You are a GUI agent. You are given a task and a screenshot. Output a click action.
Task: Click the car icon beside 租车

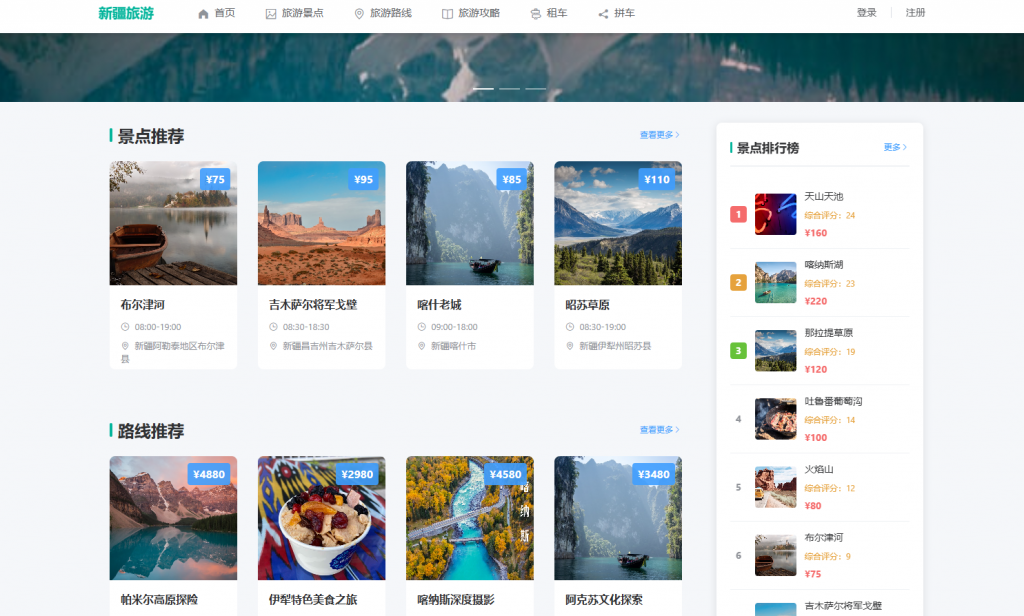[536, 14]
